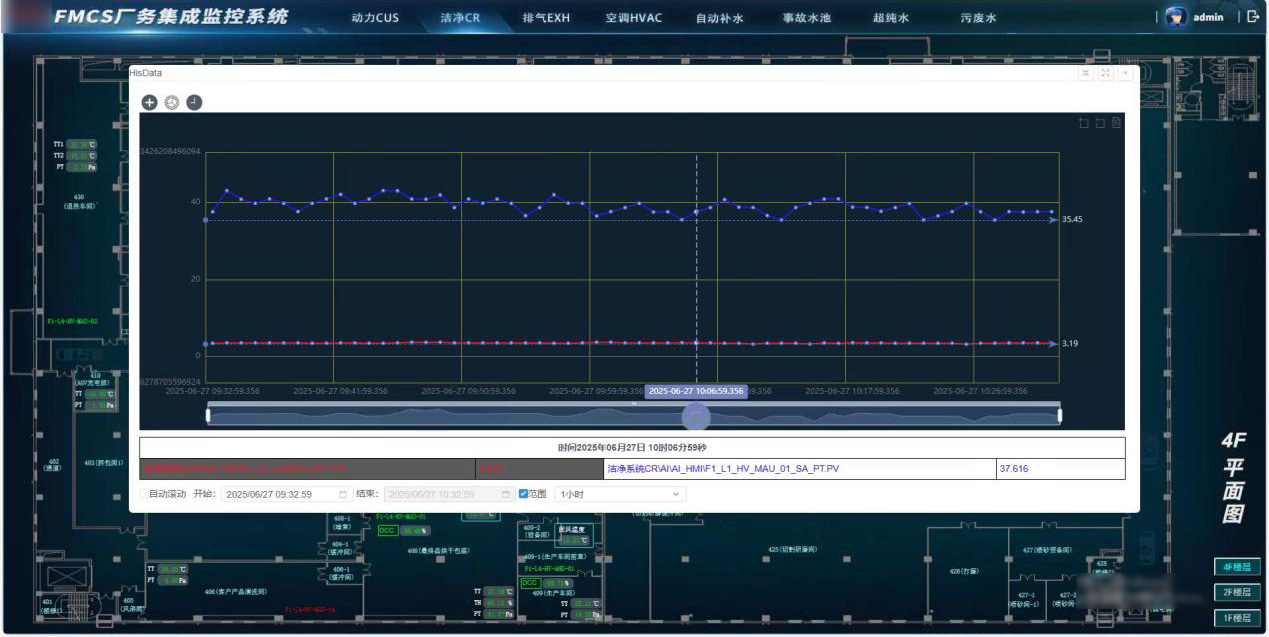Screen dimensions: 1269x637
Task: Open the gear settings icon in HisData
Action: click(x=171, y=102)
